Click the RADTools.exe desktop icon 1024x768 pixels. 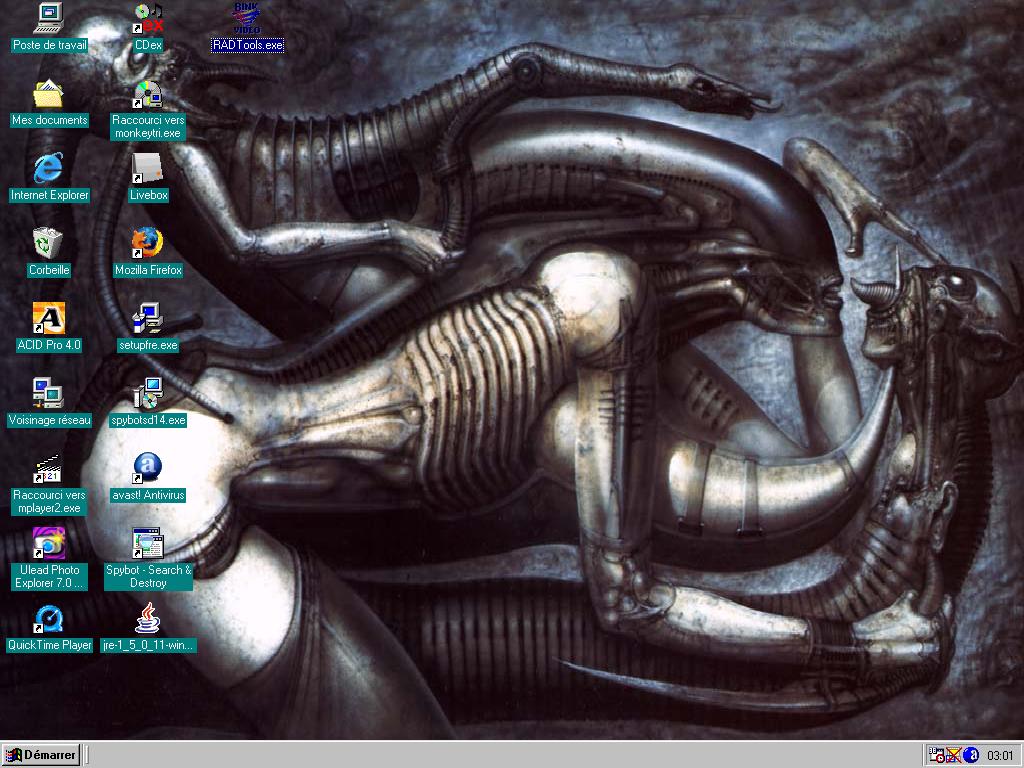point(247,19)
